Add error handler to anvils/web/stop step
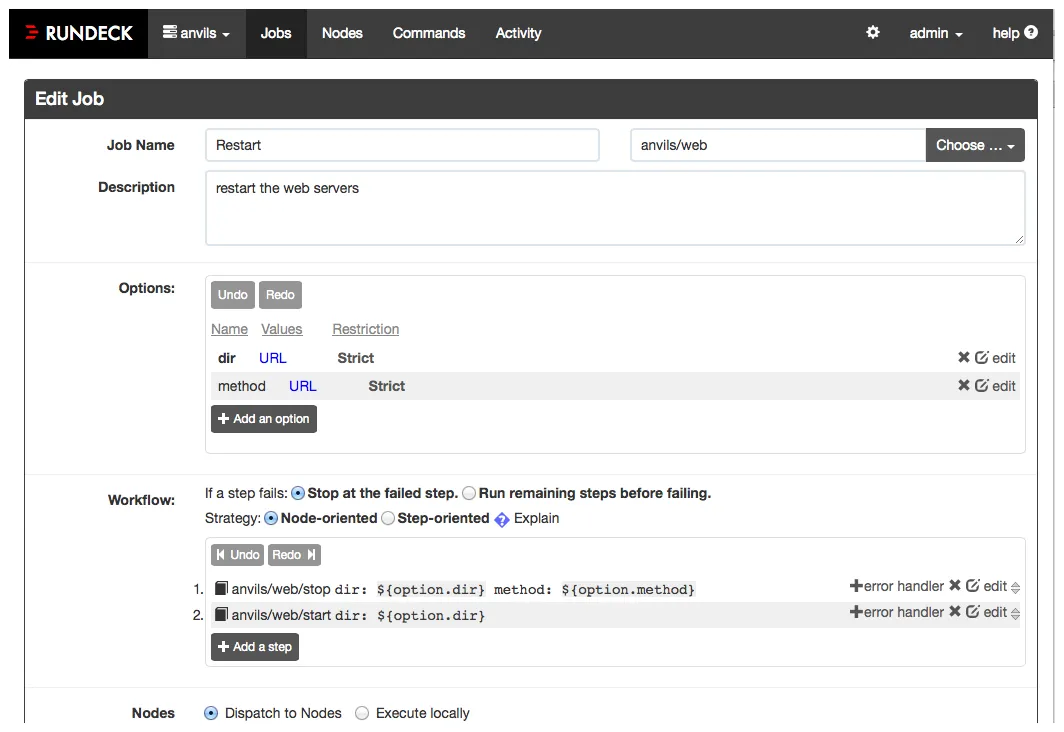Screen dimensions: 1064x732 click(896, 586)
